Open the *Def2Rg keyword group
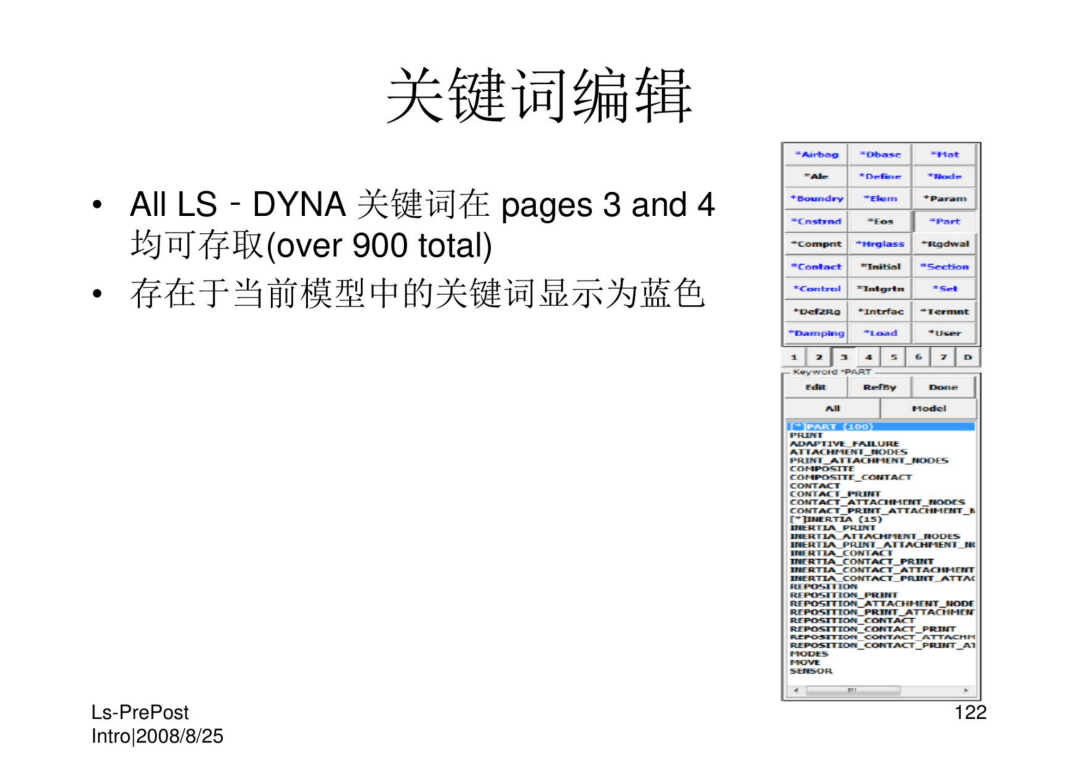 816,311
